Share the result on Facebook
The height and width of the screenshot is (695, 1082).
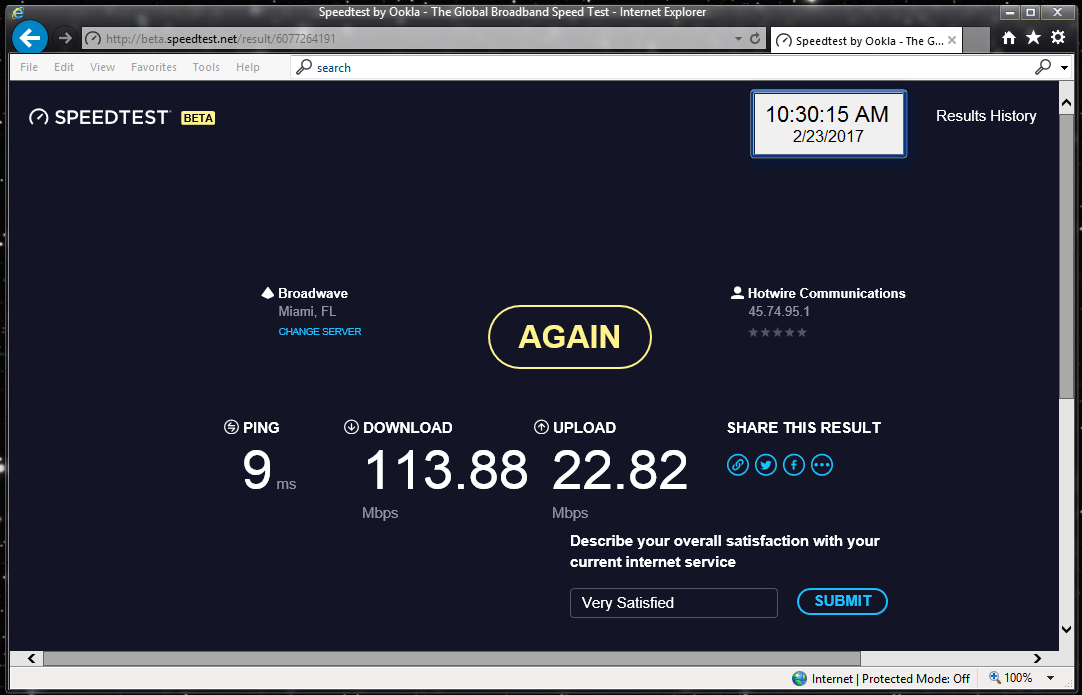tap(794, 465)
